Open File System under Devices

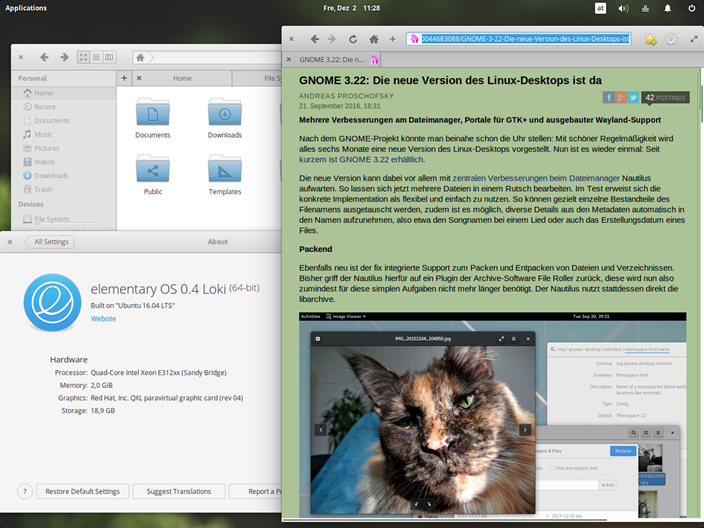coord(64,219)
